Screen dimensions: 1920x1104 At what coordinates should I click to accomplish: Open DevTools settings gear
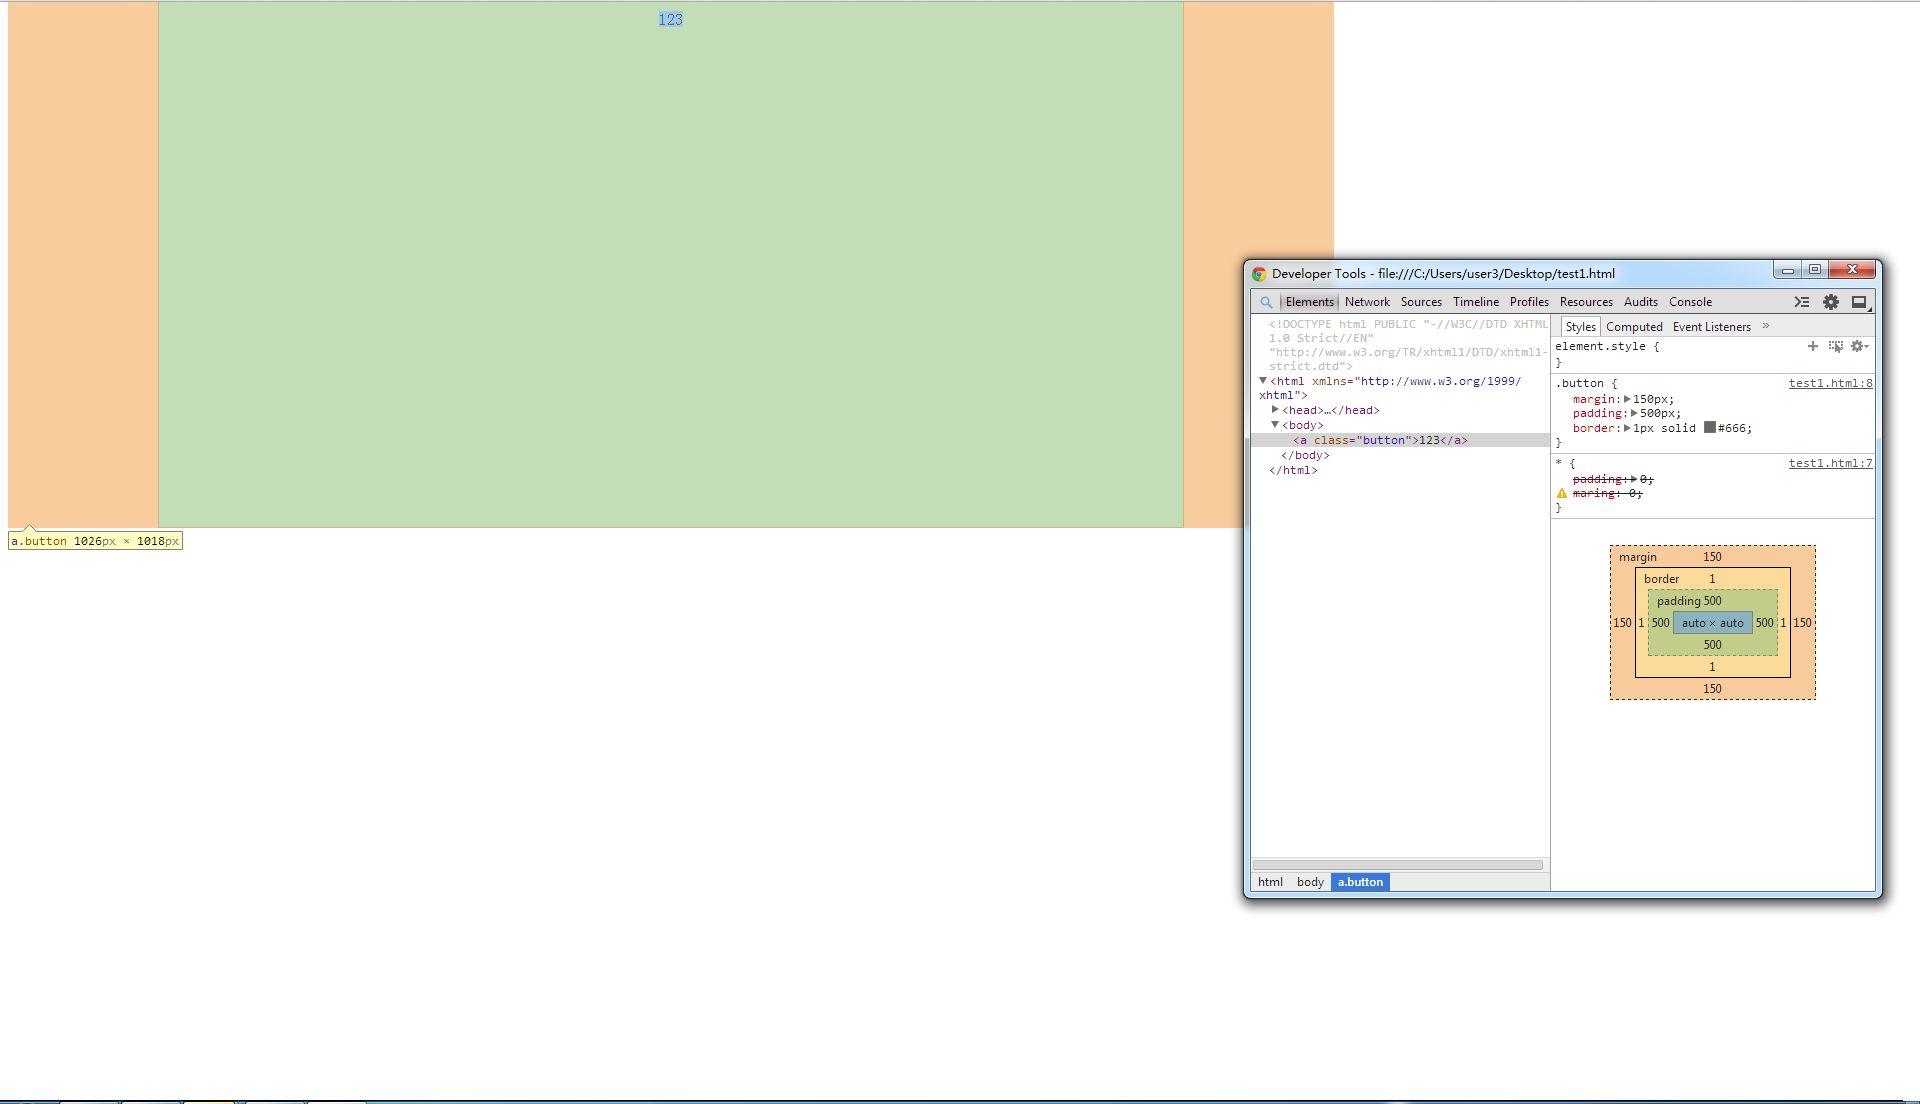[1830, 302]
